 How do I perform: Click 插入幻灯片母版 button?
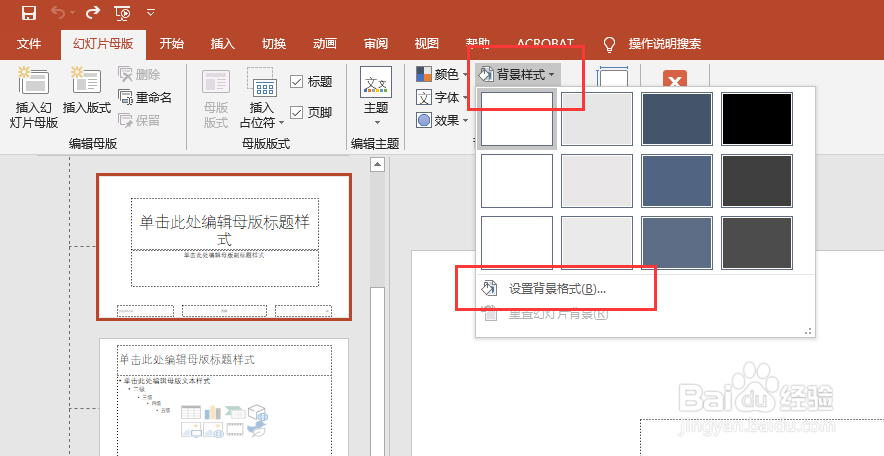tap(34, 97)
